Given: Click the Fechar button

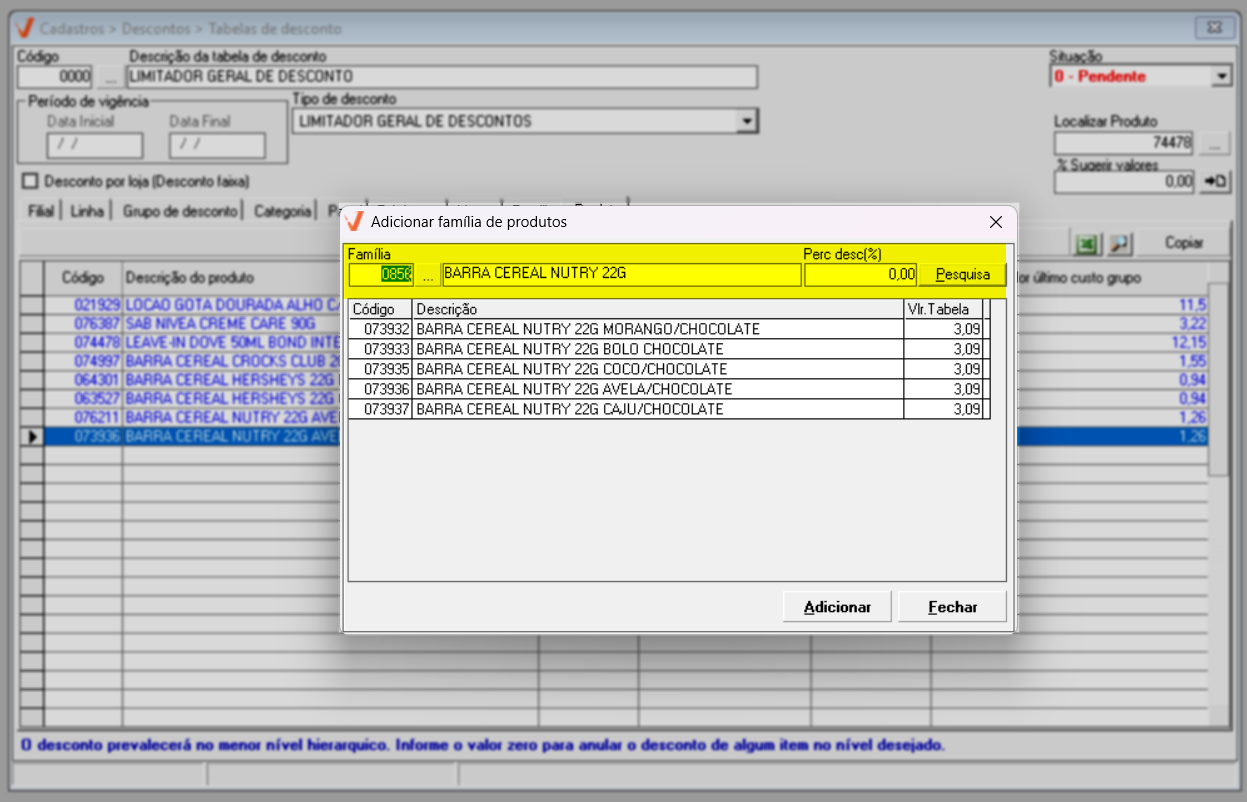Looking at the screenshot, I should coord(952,607).
